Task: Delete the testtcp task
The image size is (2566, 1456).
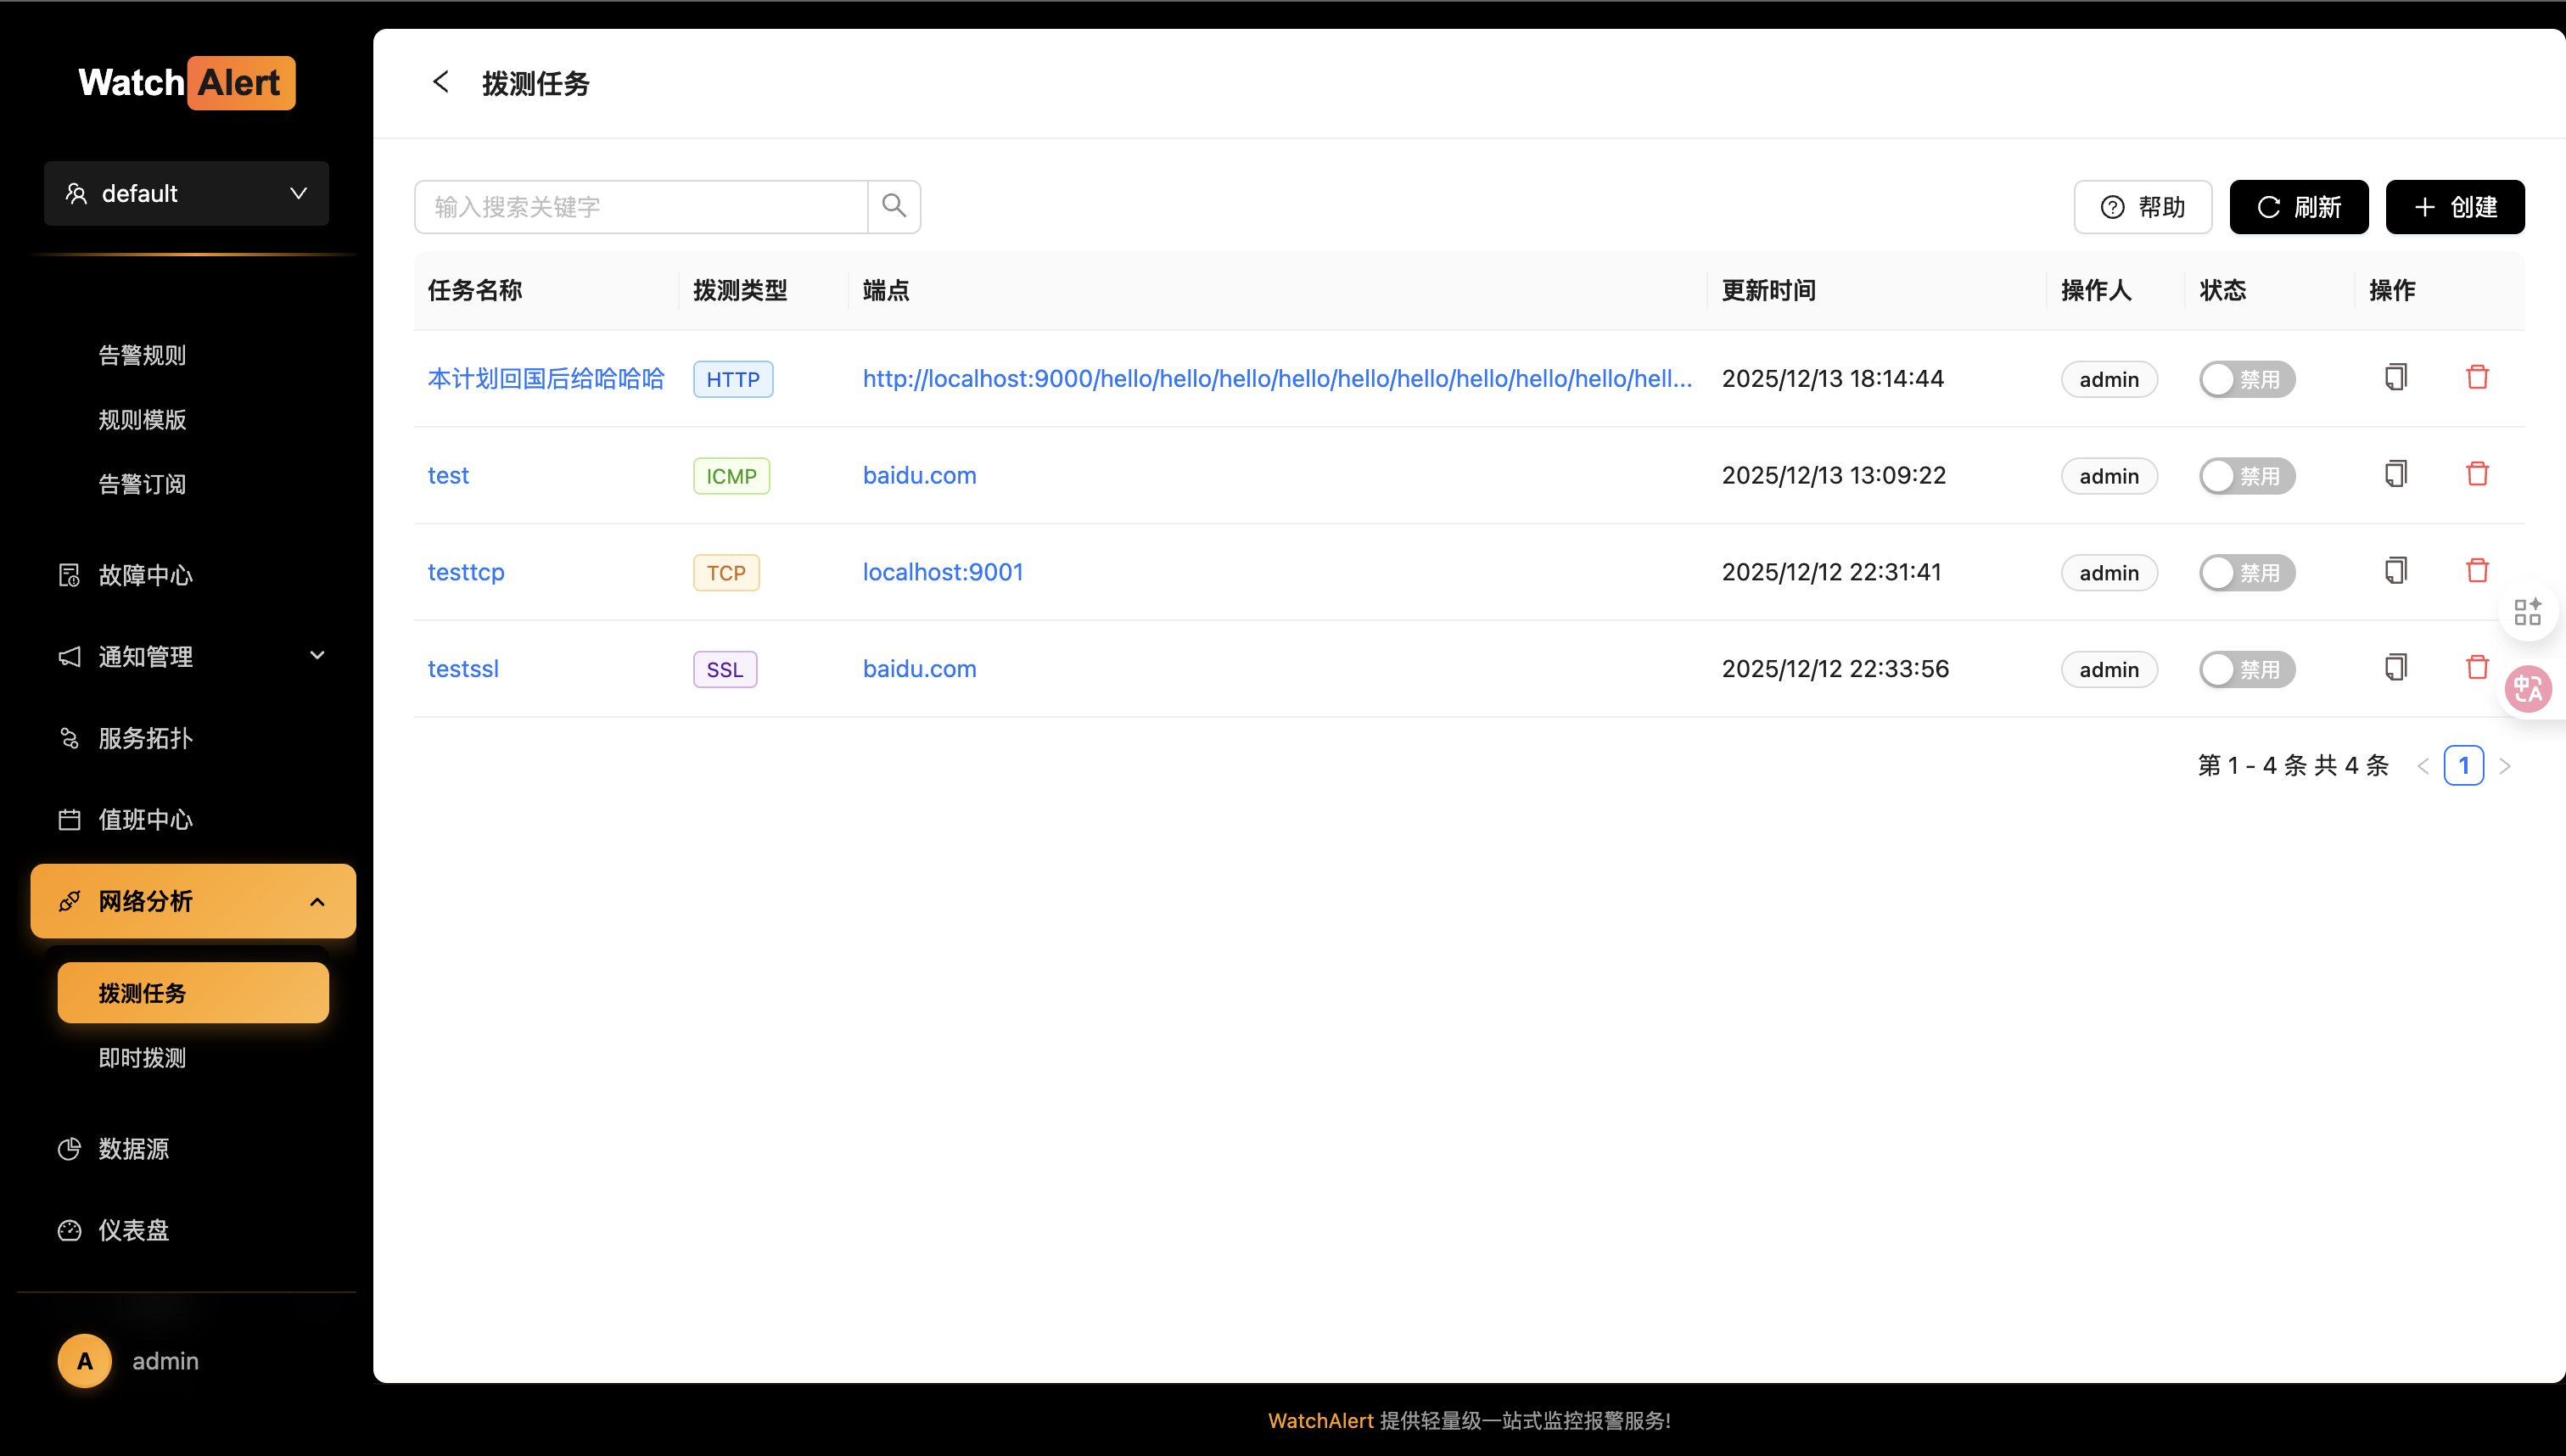Action: [x=2477, y=571]
